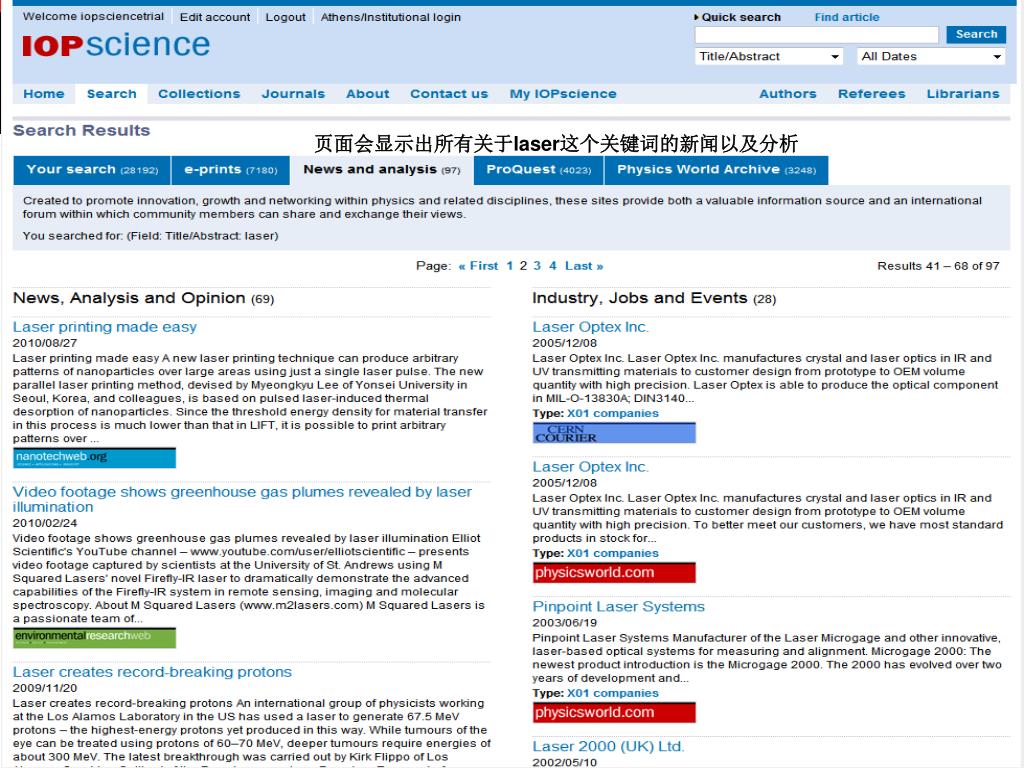The width and height of the screenshot is (1024, 768).
Task: Click the Industry, Jobs and Events heading
Action: click(654, 298)
